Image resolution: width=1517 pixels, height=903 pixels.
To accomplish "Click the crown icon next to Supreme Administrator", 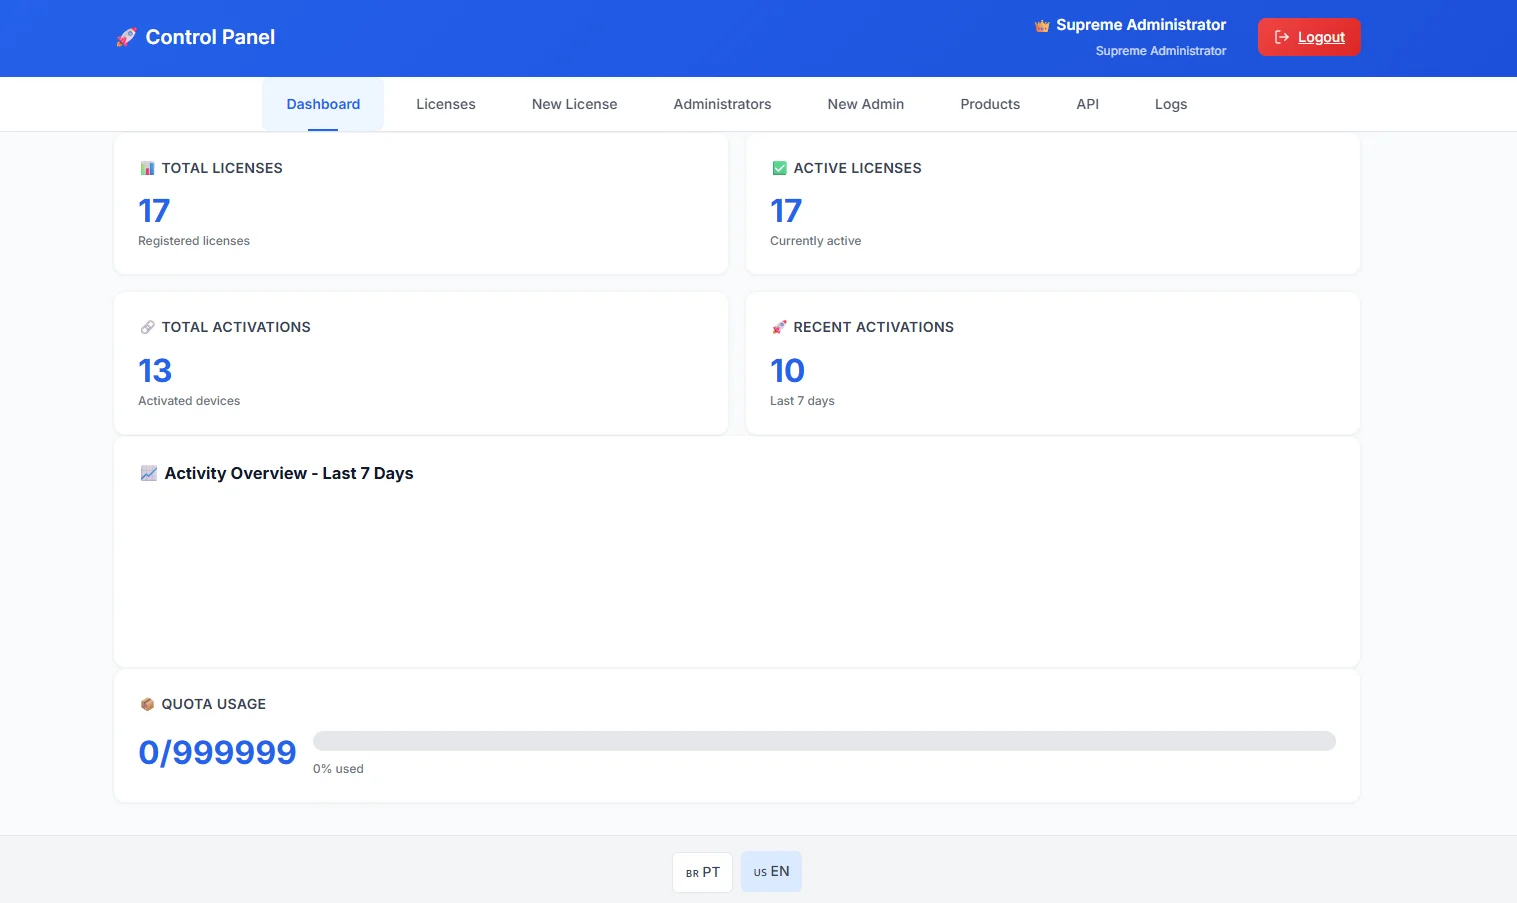I will (1040, 24).
